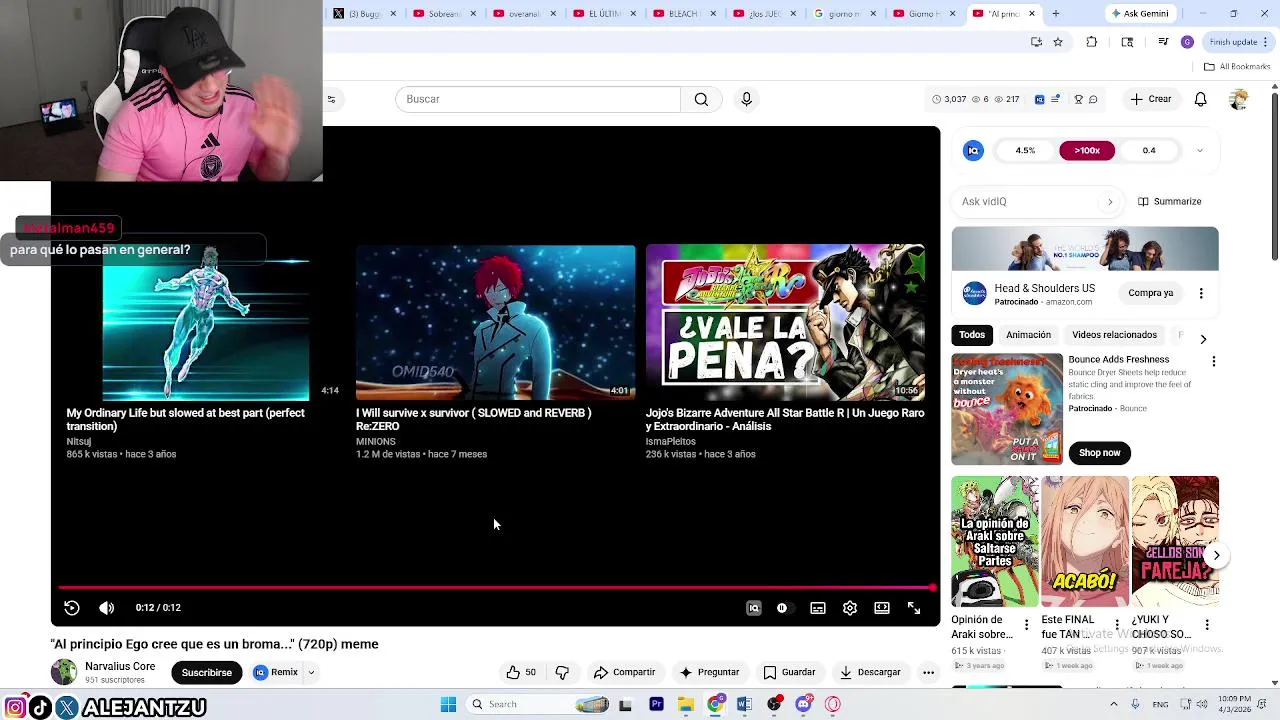The width and height of the screenshot is (1280, 720).
Task: Click the Descargar download button
Action: [870, 672]
